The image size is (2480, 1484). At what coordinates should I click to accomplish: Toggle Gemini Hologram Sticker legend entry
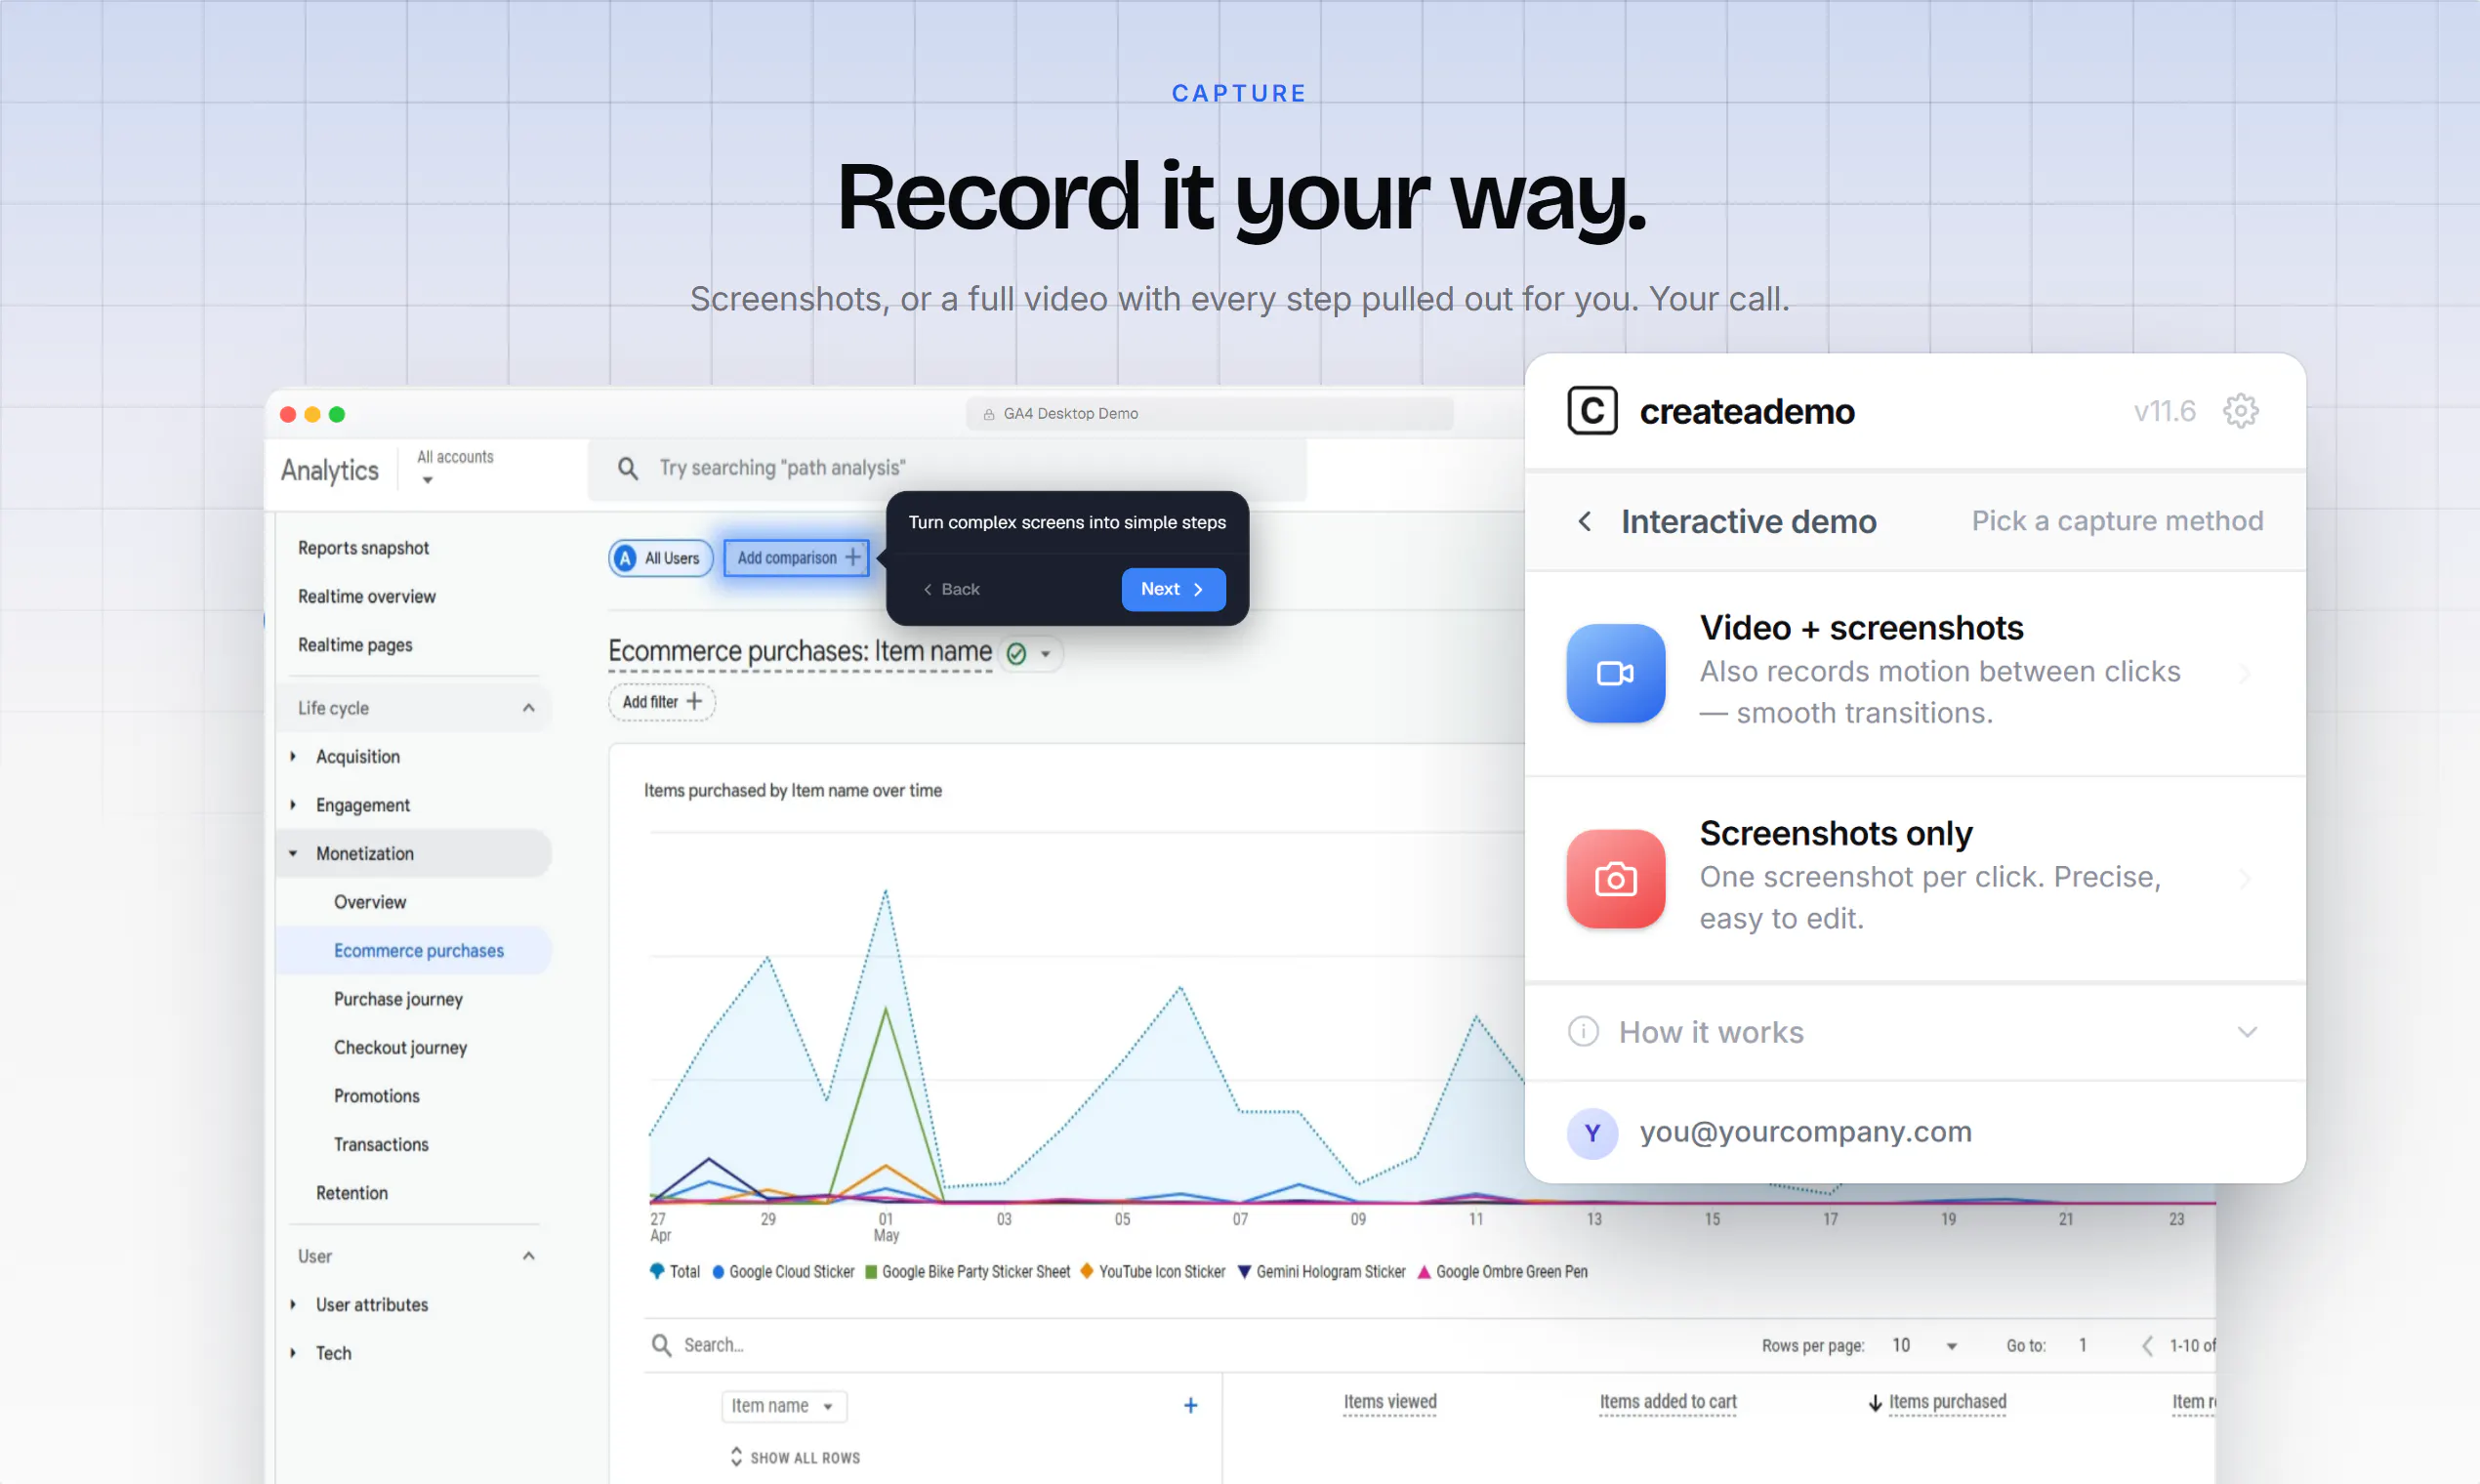(1321, 1272)
